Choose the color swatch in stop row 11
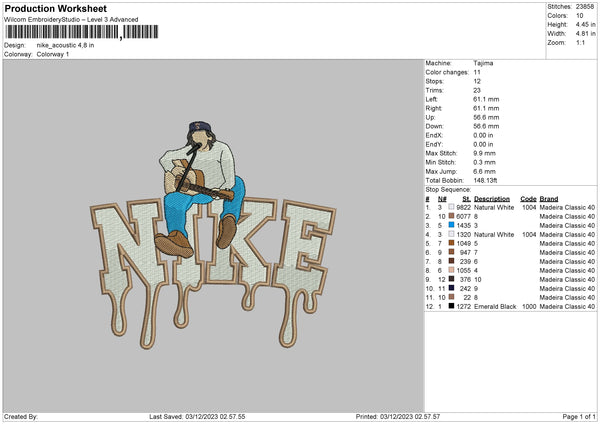The width and height of the screenshot is (600, 424). coord(451,297)
